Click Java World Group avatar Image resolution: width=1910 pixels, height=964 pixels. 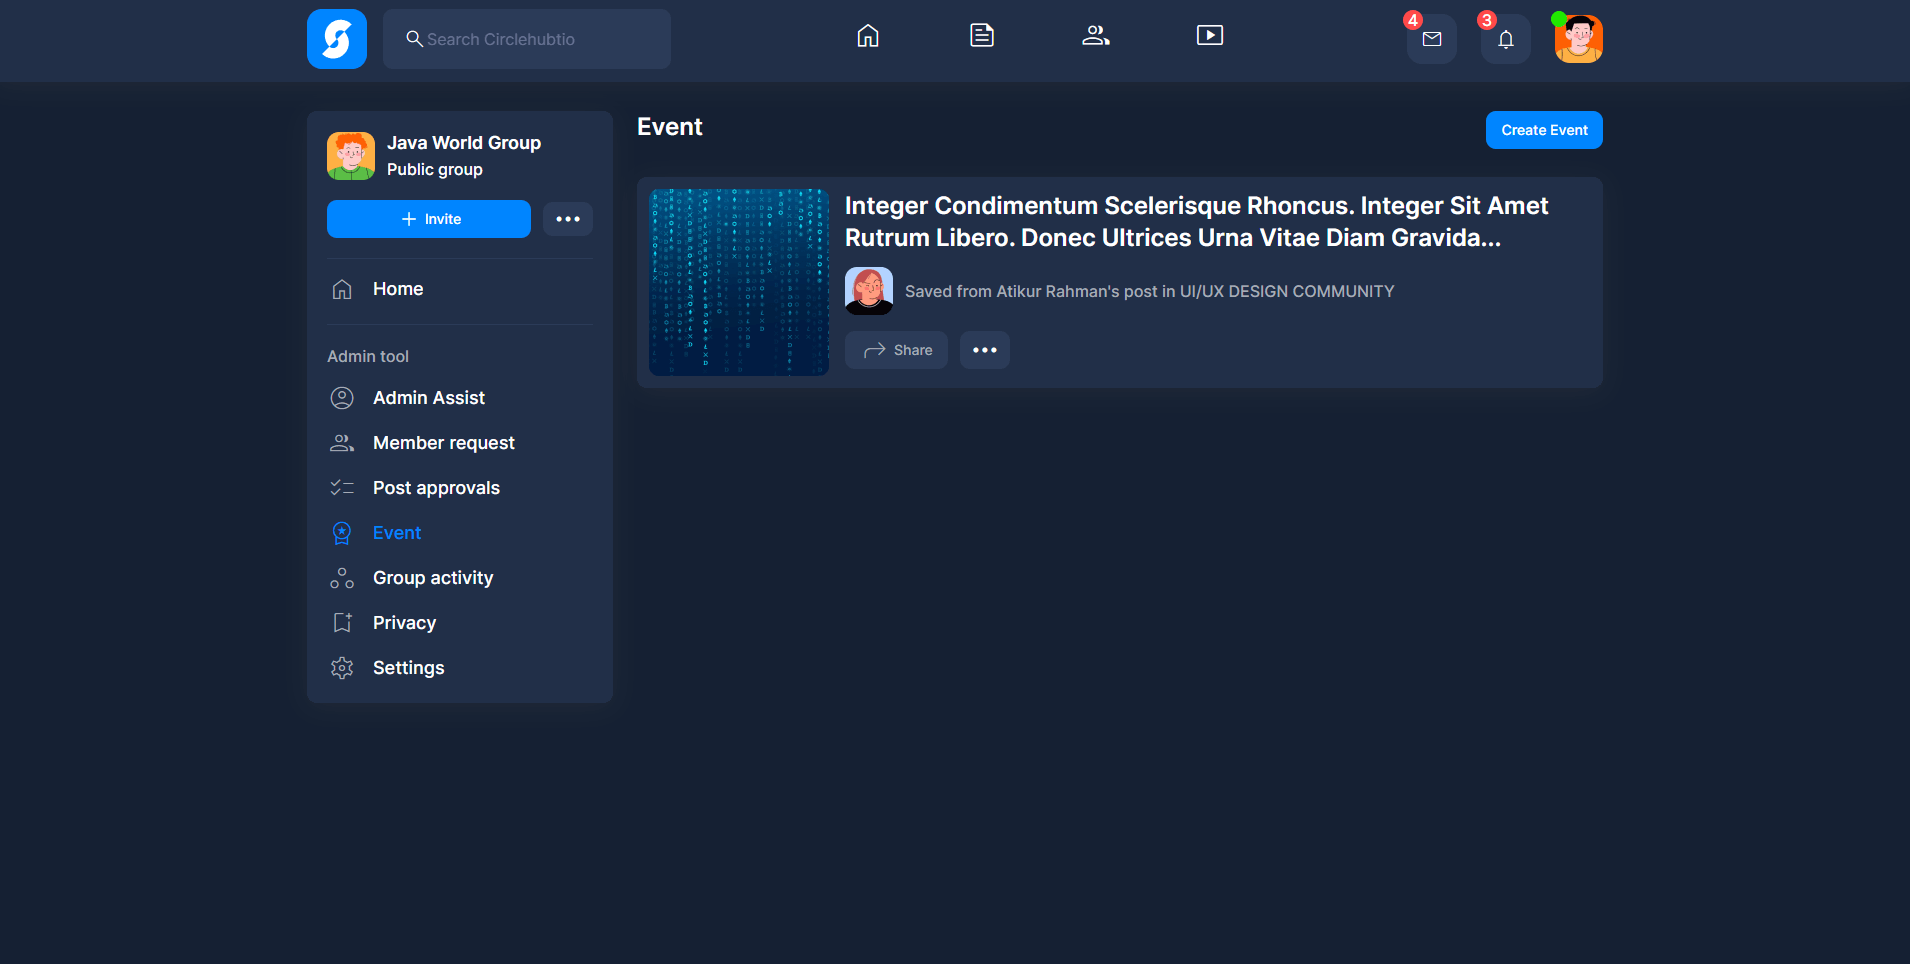pos(351,156)
